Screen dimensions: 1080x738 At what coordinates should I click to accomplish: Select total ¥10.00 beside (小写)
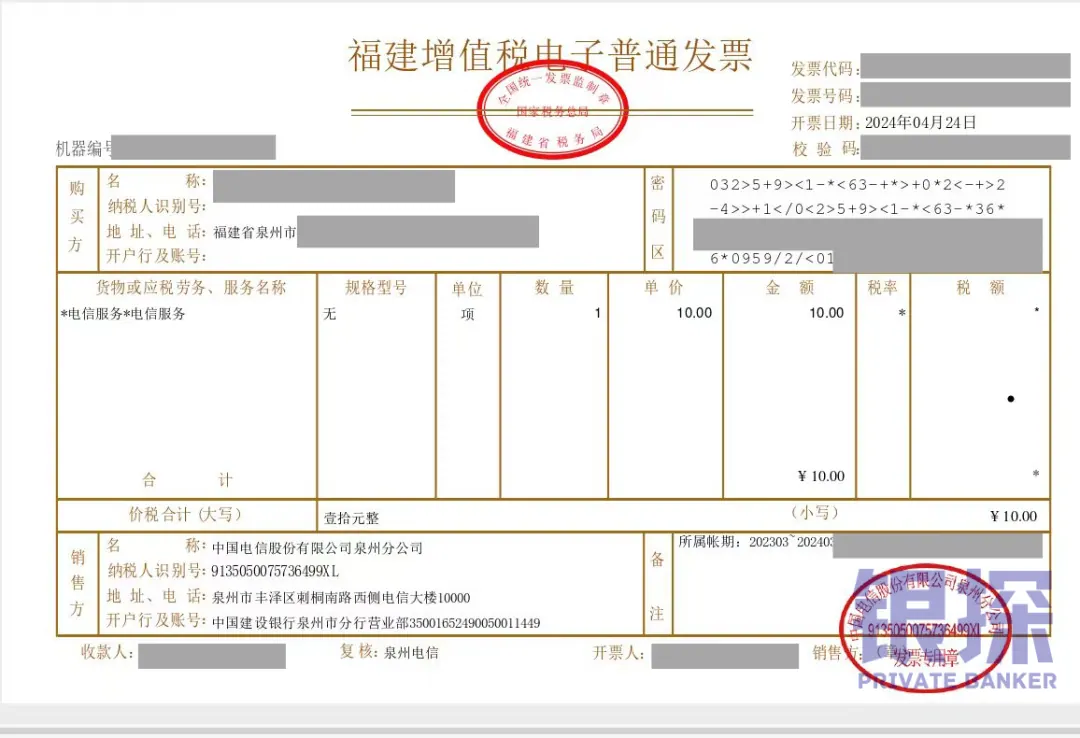(x=1013, y=516)
